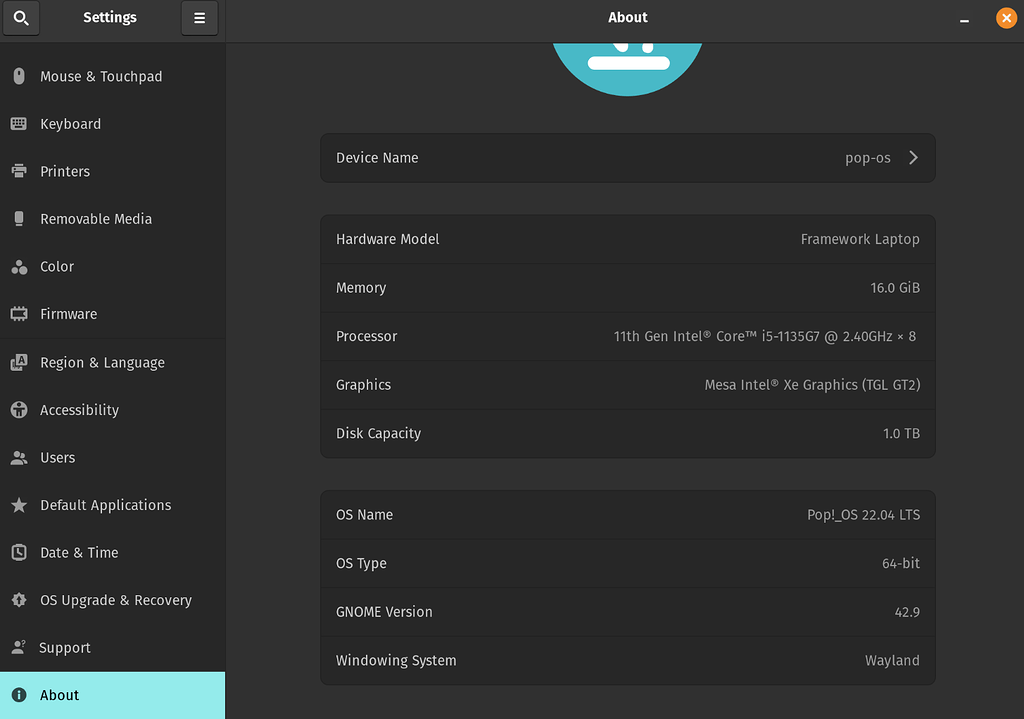Select the Accessibility icon in the sidebar
Image resolution: width=1024 pixels, height=719 pixels.
[x=17, y=410]
